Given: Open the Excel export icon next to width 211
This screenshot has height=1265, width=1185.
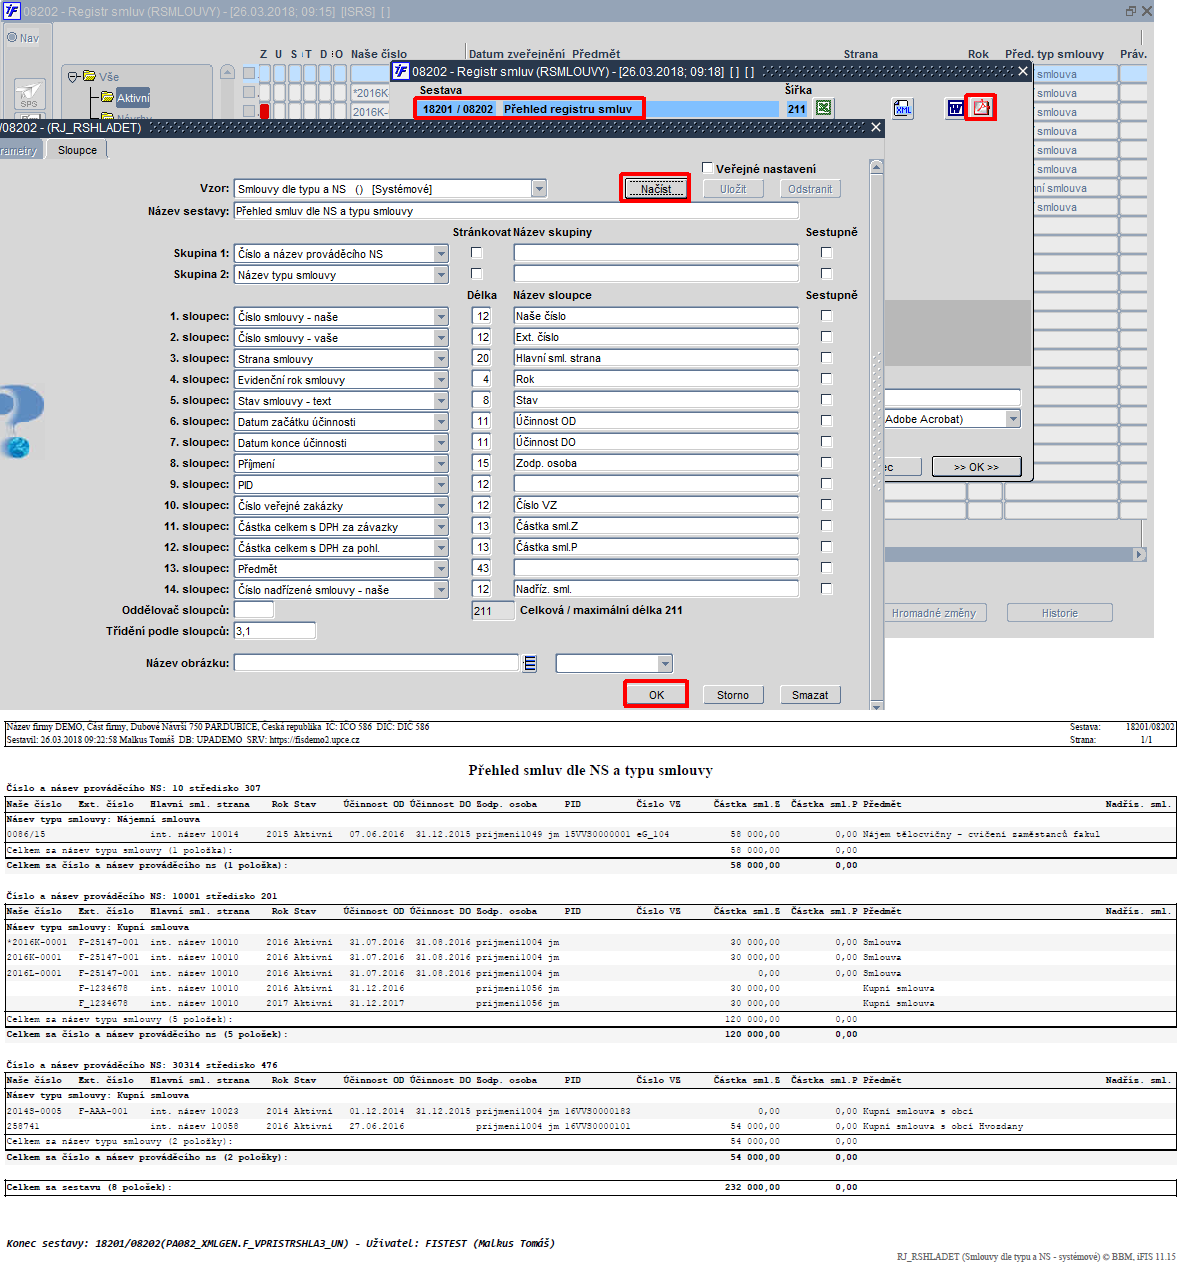Looking at the screenshot, I should tap(824, 108).
